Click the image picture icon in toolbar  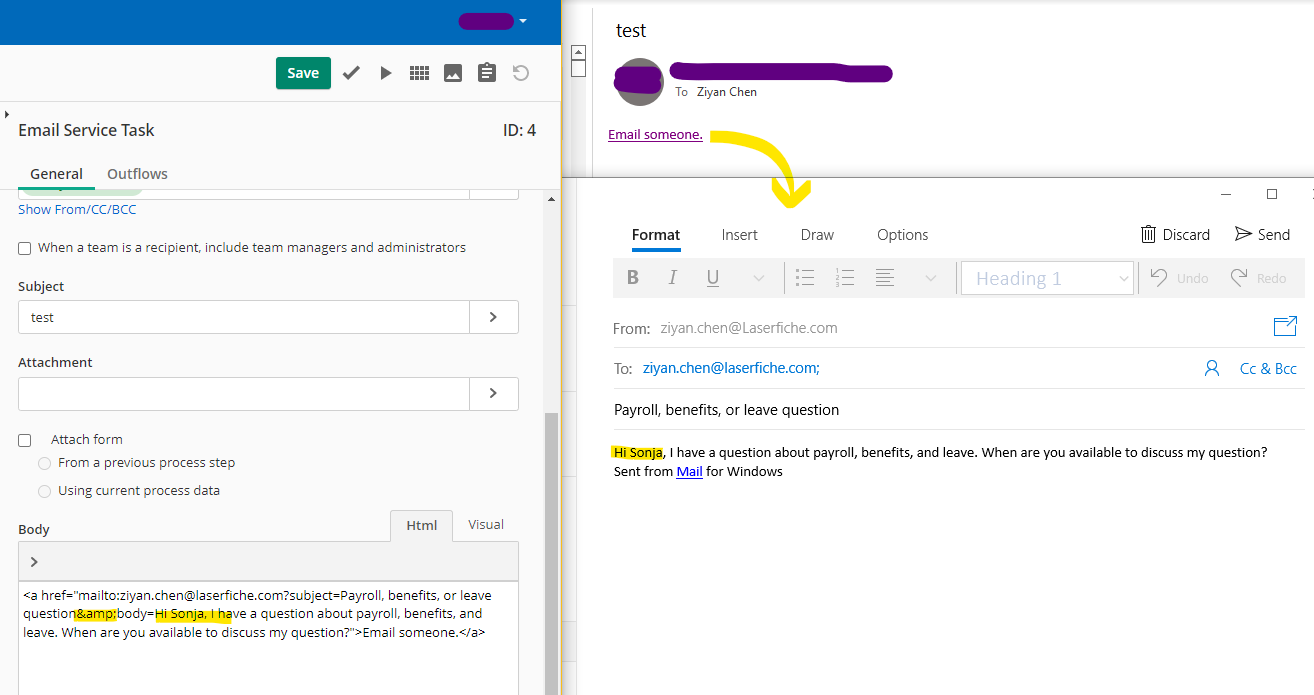click(453, 73)
